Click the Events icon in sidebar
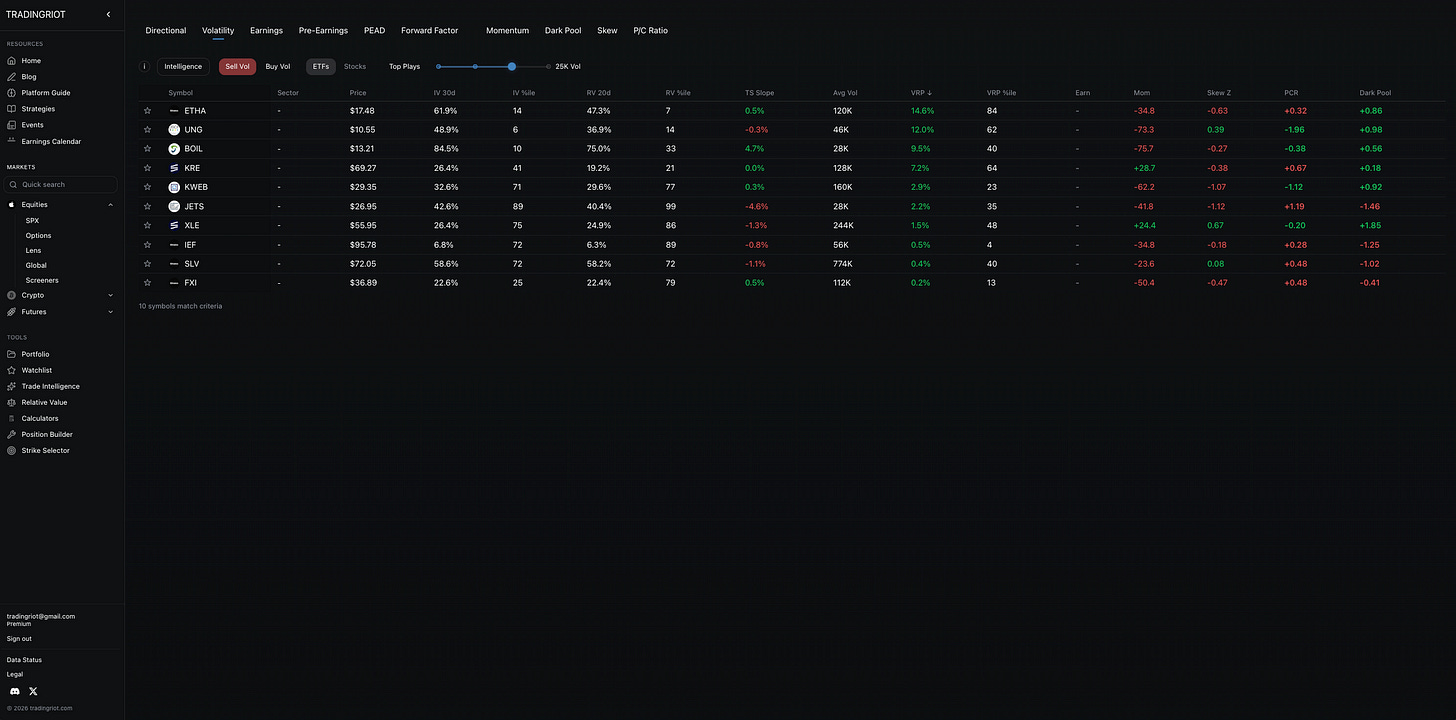This screenshot has height=720, width=1456. tap(12, 125)
